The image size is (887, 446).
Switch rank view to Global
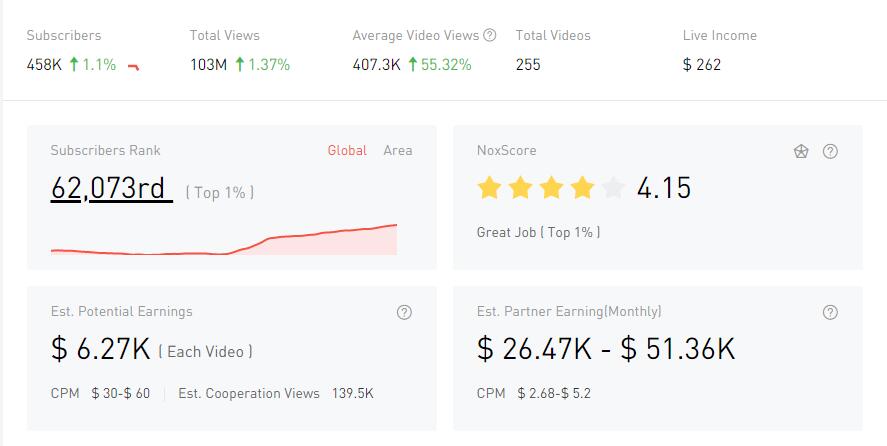347,151
